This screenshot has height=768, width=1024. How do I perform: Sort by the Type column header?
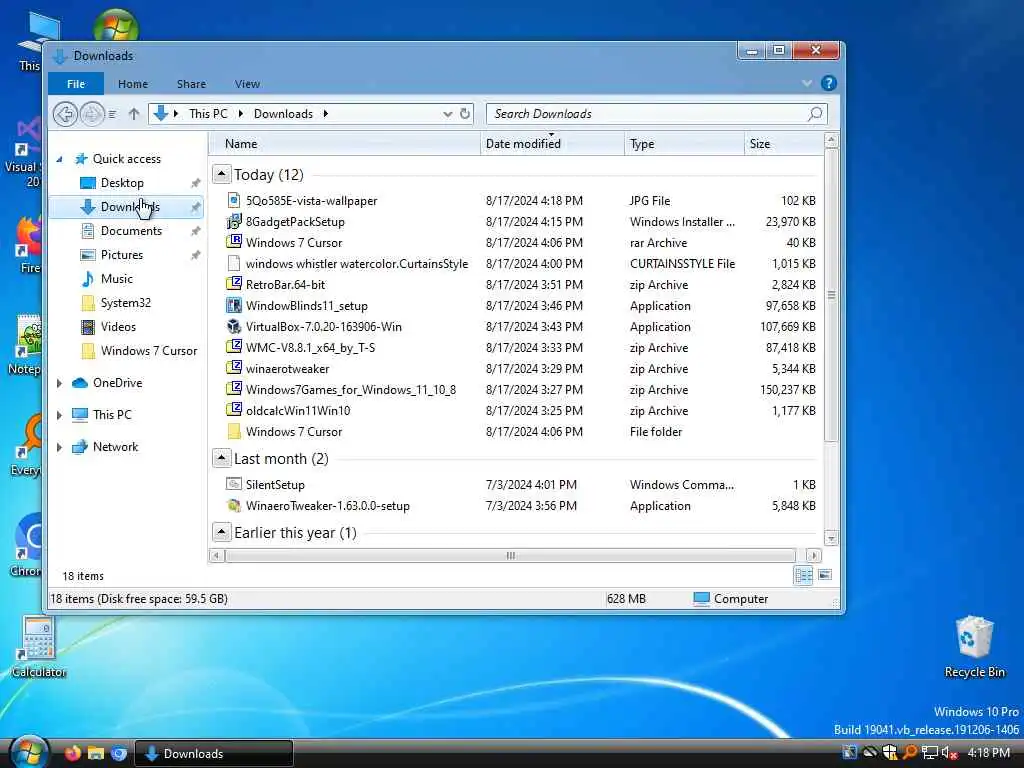click(684, 144)
